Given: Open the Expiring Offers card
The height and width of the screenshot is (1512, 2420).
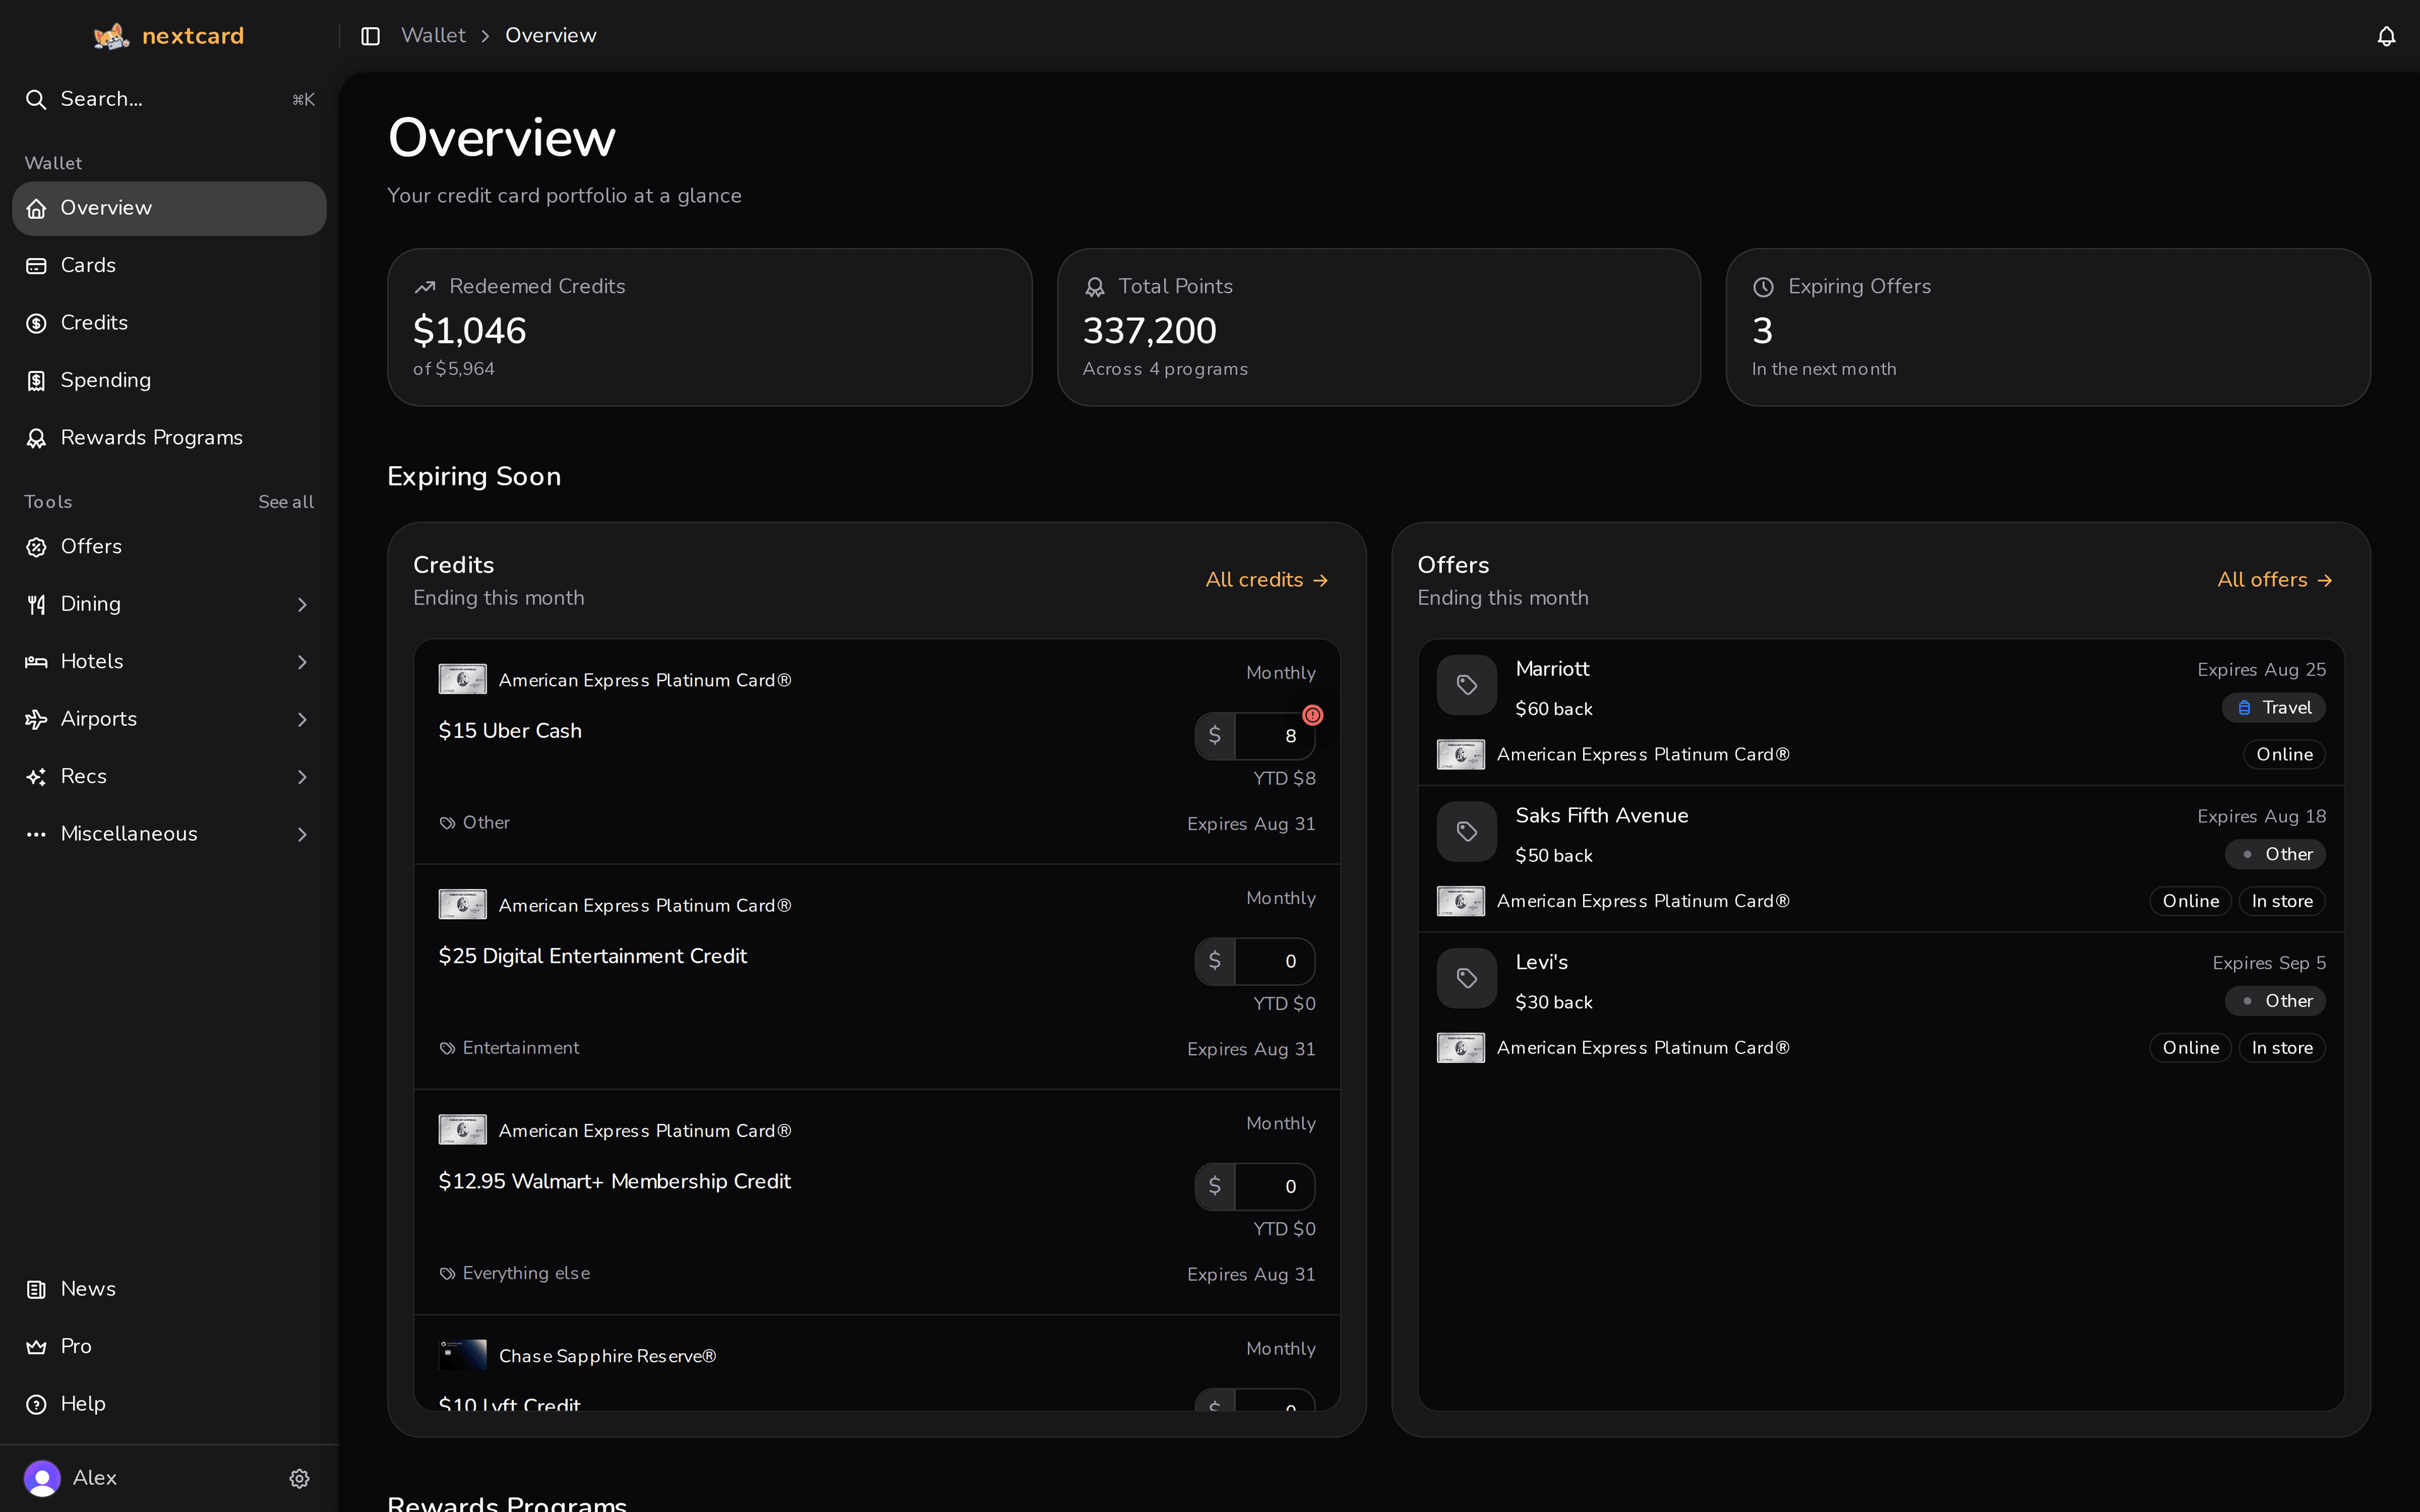Looking at the screenshot, I should point(2048,327).
